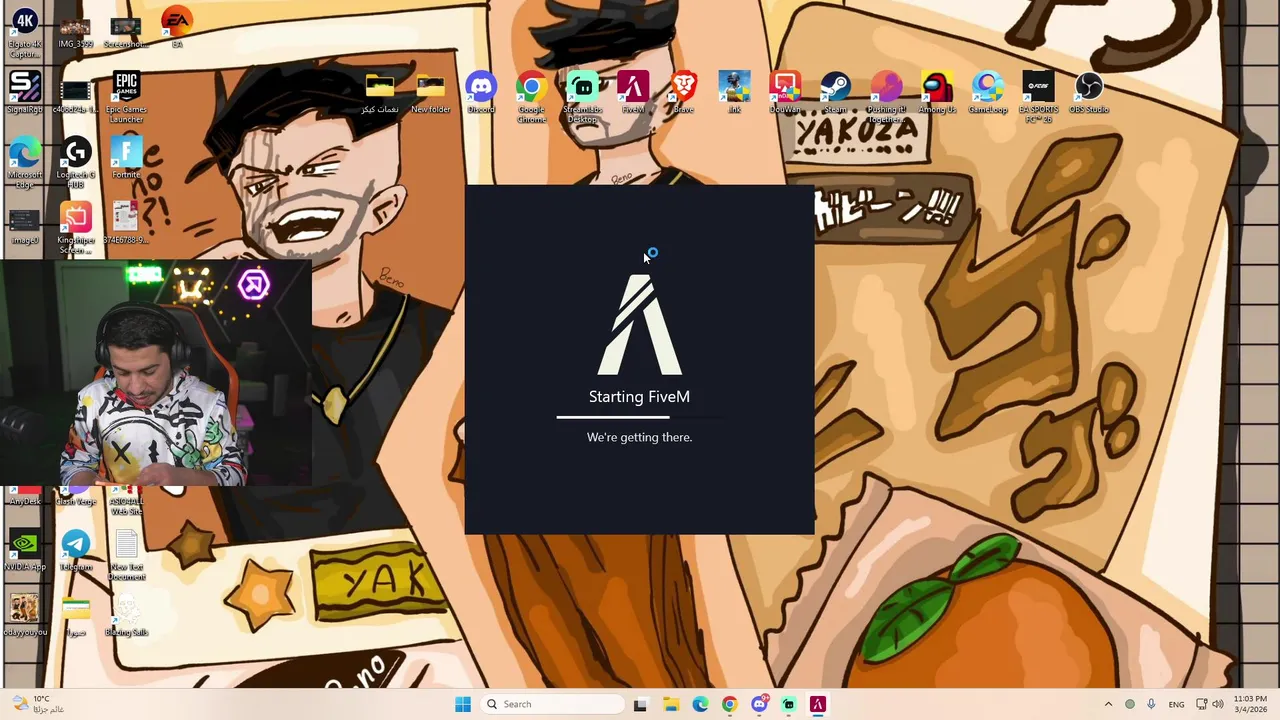Switch to Microsoft Edge on the taskbar
The image size is (1280, 720).
pos(700,704)
